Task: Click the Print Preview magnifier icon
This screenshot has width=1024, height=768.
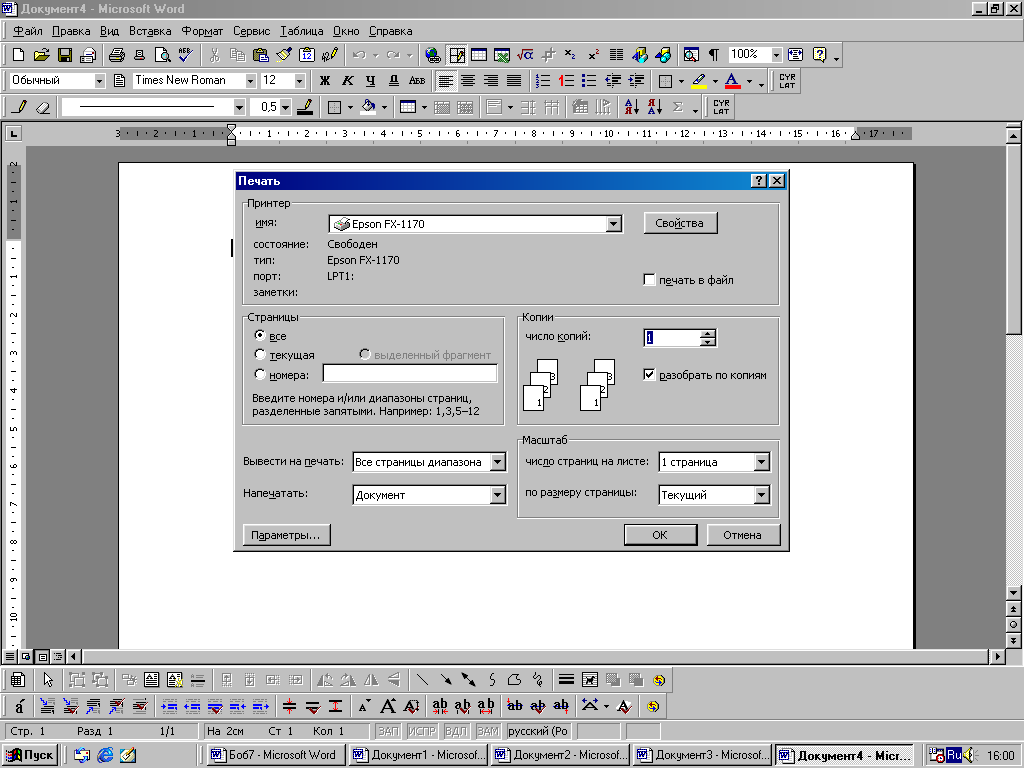Action: tap(162, 55)
